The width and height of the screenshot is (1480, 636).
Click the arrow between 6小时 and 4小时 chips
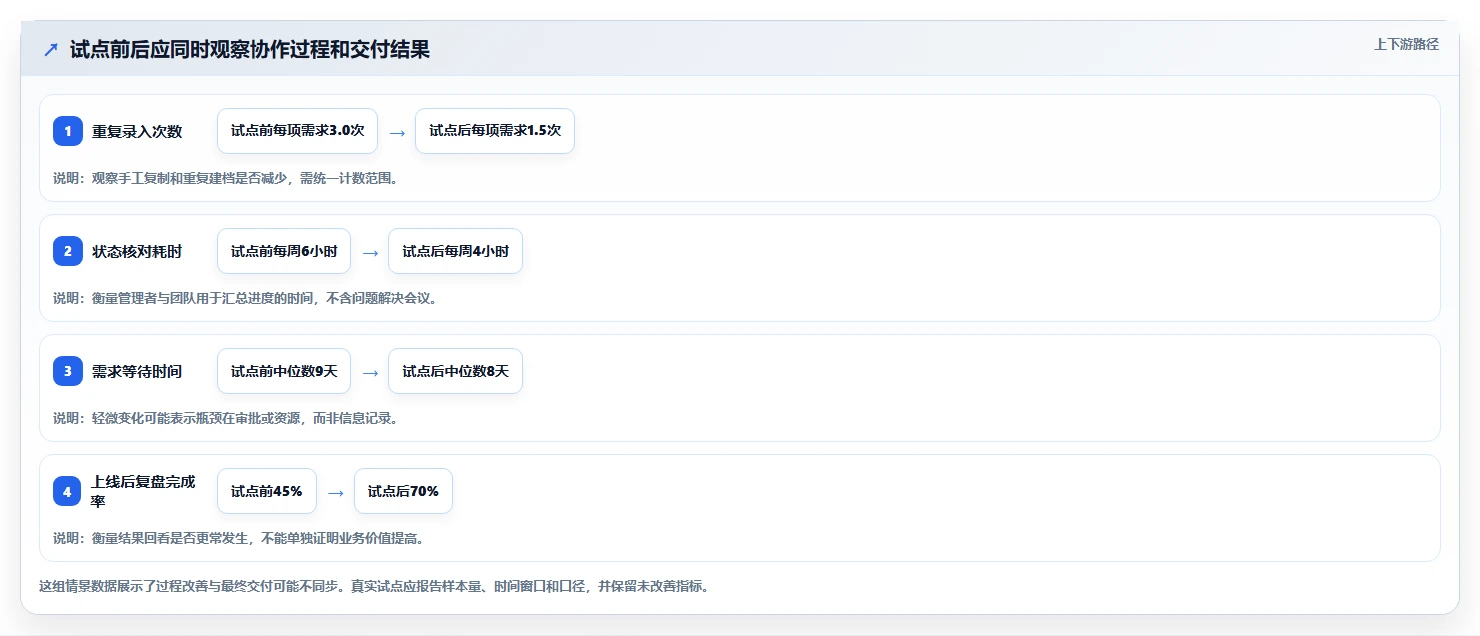click(x=370, y=252)
